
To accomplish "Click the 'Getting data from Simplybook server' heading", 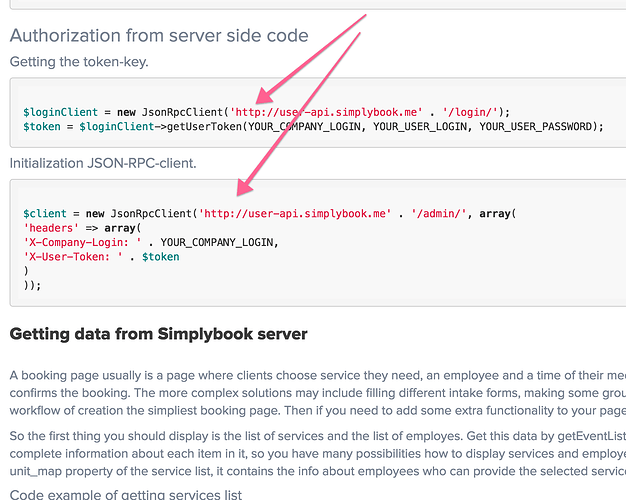I will (158, 333).
